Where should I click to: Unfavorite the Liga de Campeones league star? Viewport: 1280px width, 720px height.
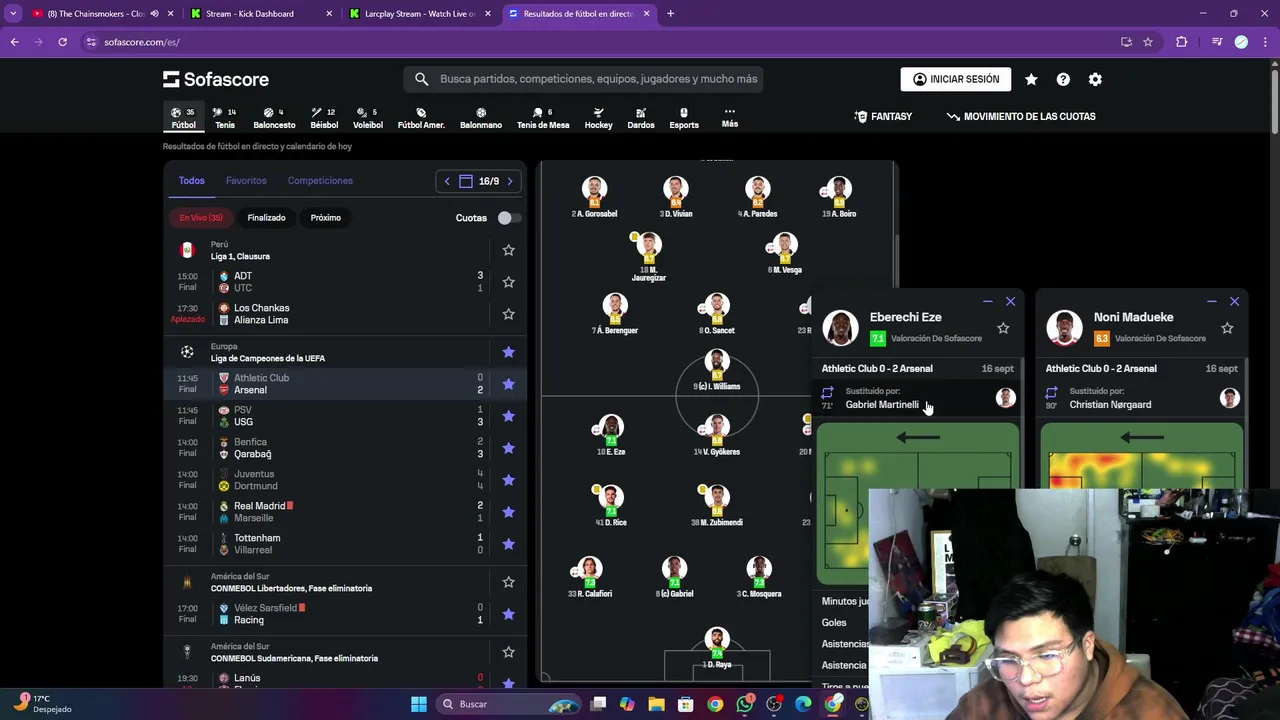point(508,352)
